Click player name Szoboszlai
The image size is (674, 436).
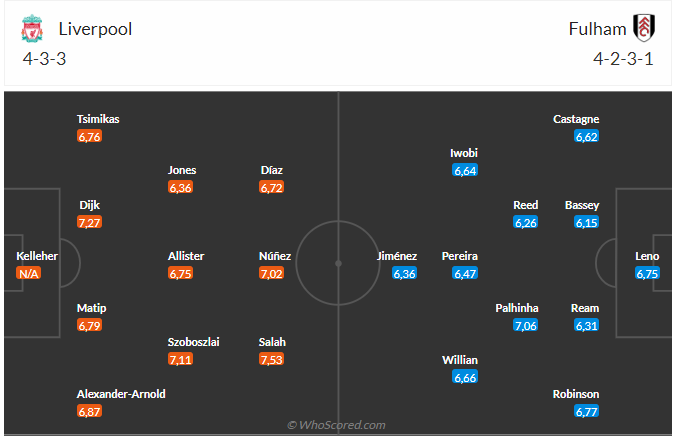tap(194, 342)
